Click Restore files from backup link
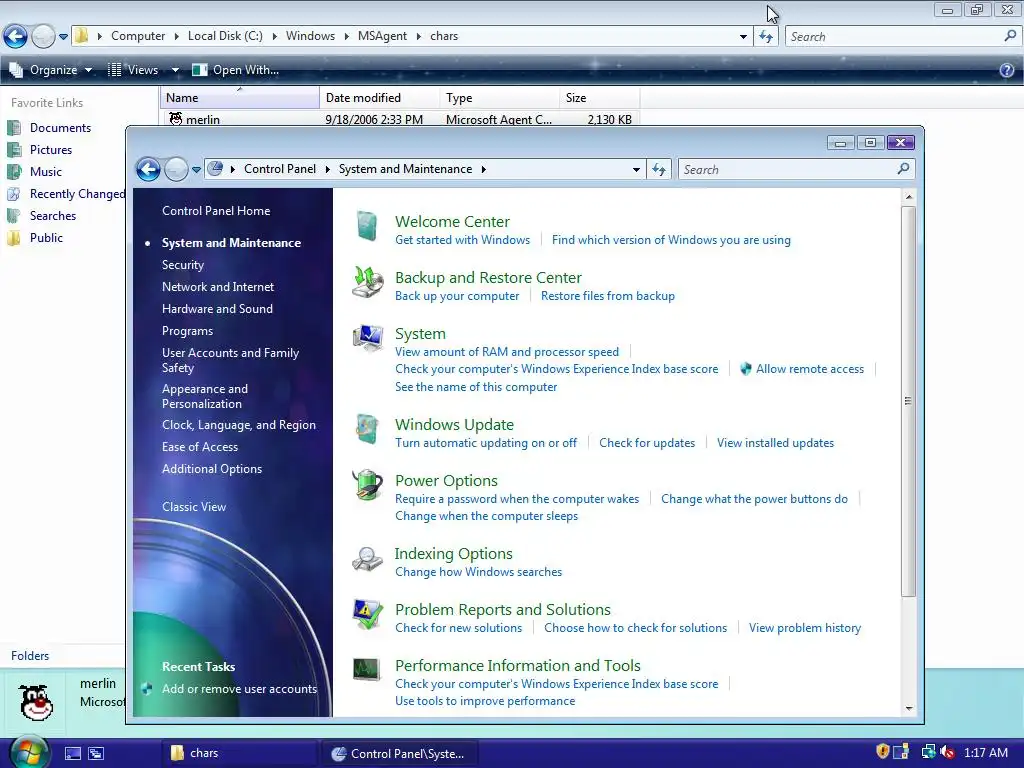The image size is (1024, 768). pyautogui.click(x=607, y=296)
